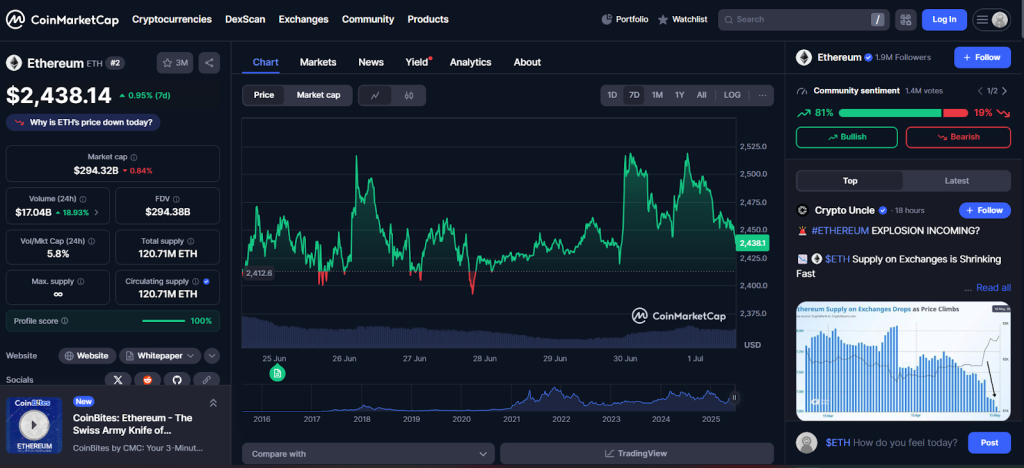Switch to candlestick chart icon
The height and width of the screenshot is (468, 1024).
409,95
